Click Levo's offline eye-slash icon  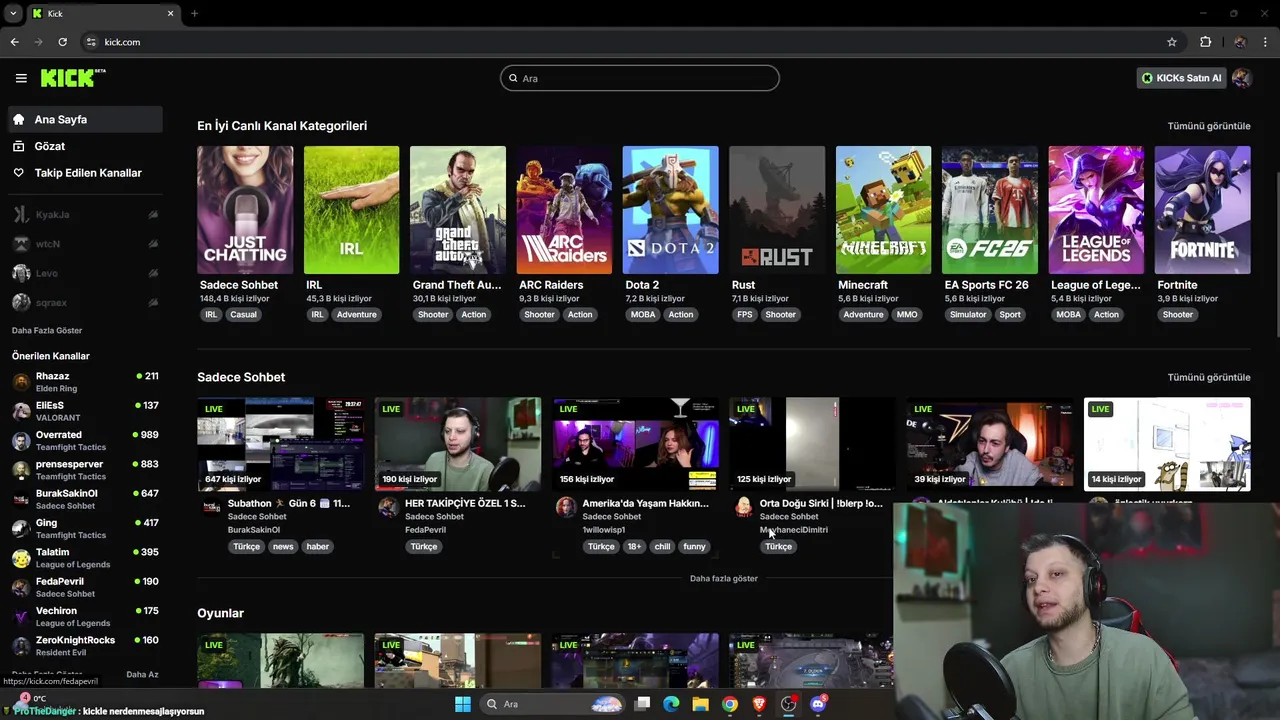coord(153,273)
